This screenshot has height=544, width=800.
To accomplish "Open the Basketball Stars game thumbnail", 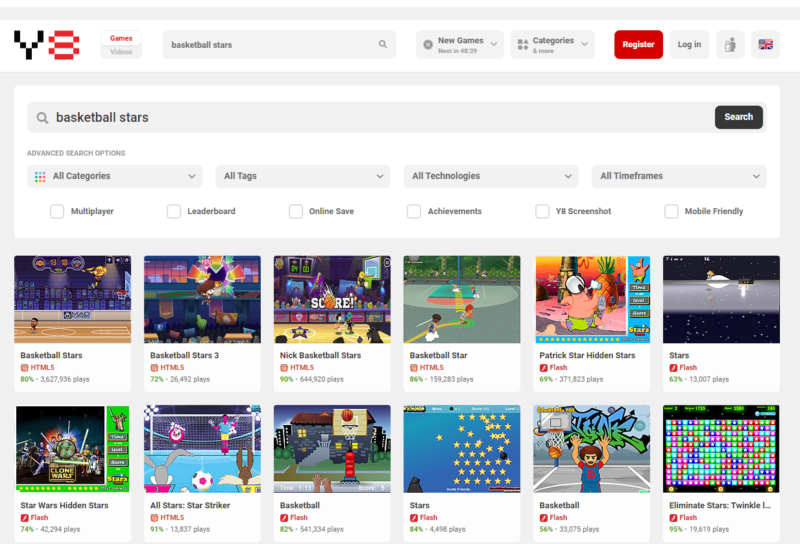I will pos(72,300).
